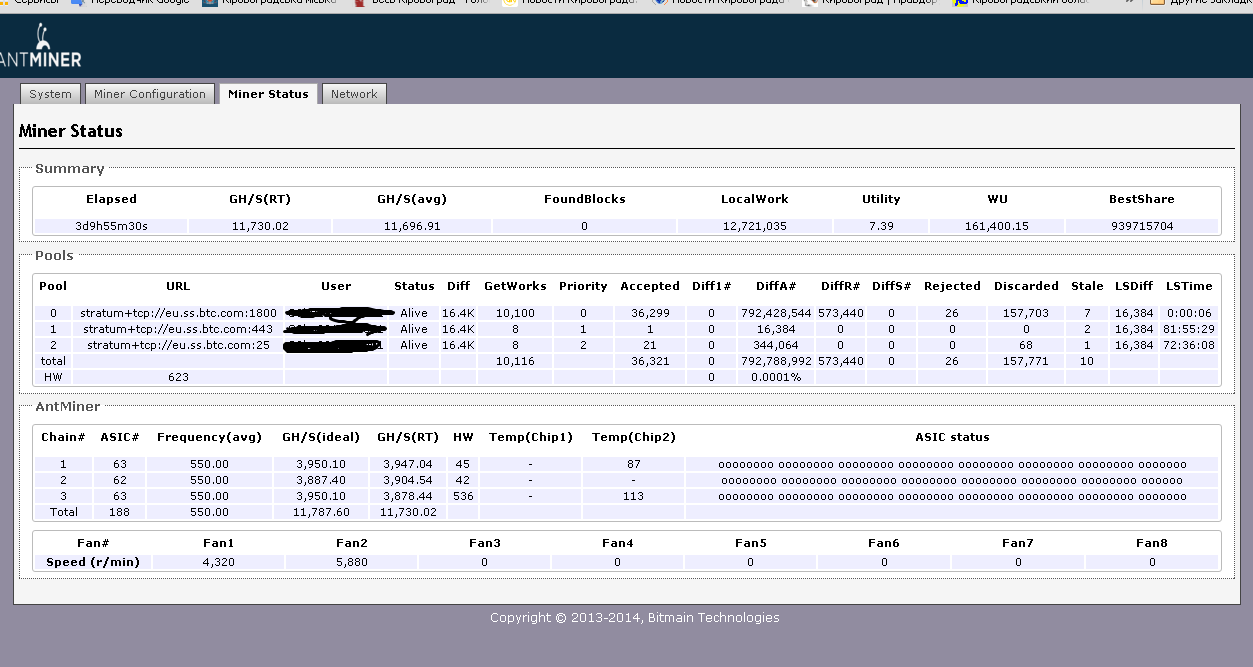Image resolution: width=1253 pixels, height=667 pixels.
Task: Click the ASIC status row for chain 1
Action: (x=951, y=464)
